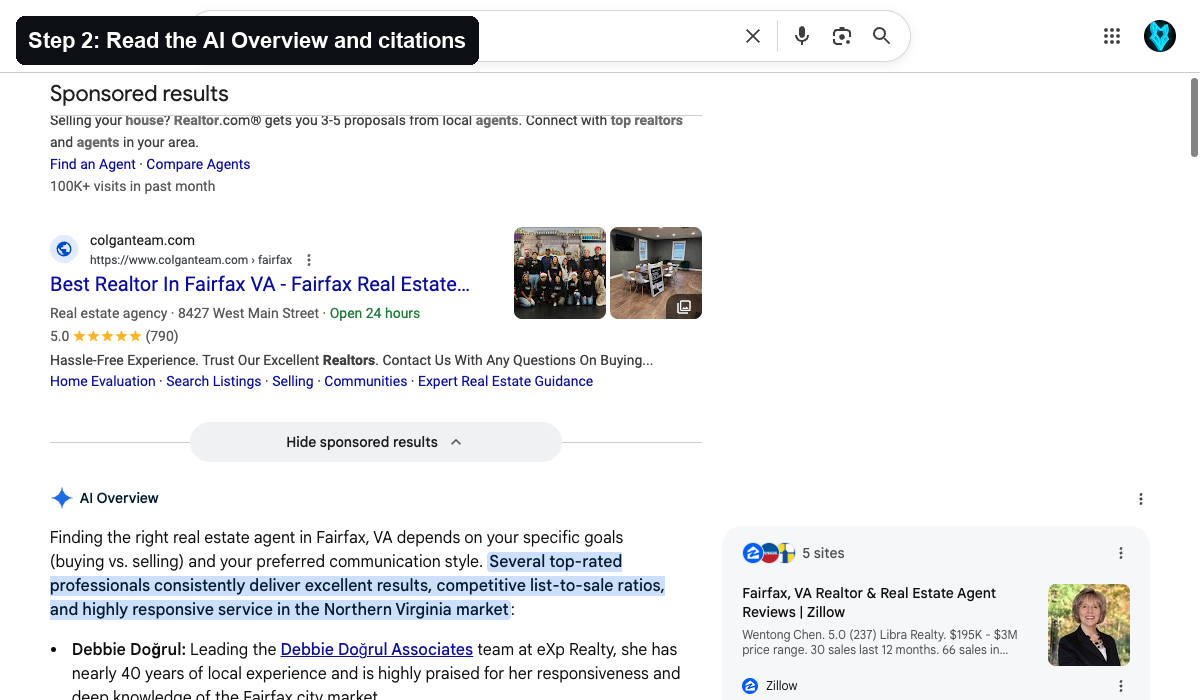Open the Debbie Doğrul Associates link
The image size is (1200, 700).
point(377,649)
